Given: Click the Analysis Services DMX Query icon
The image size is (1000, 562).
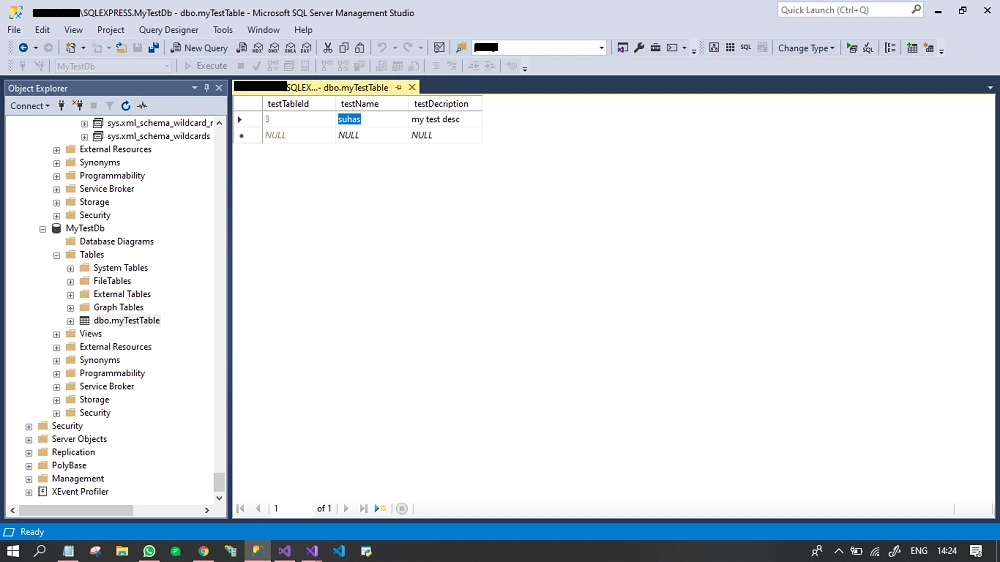Looking at the screenshot, I should click(274, 48).
